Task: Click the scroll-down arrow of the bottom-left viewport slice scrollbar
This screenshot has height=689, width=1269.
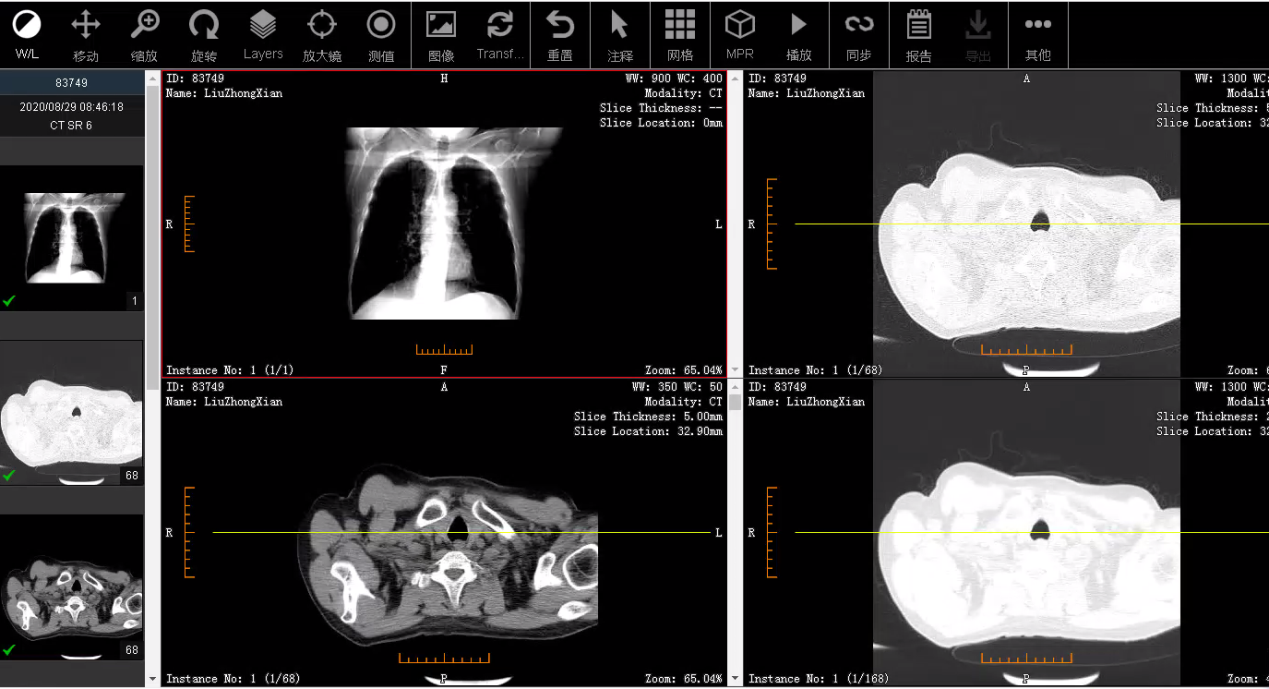Action: point(735,679)
